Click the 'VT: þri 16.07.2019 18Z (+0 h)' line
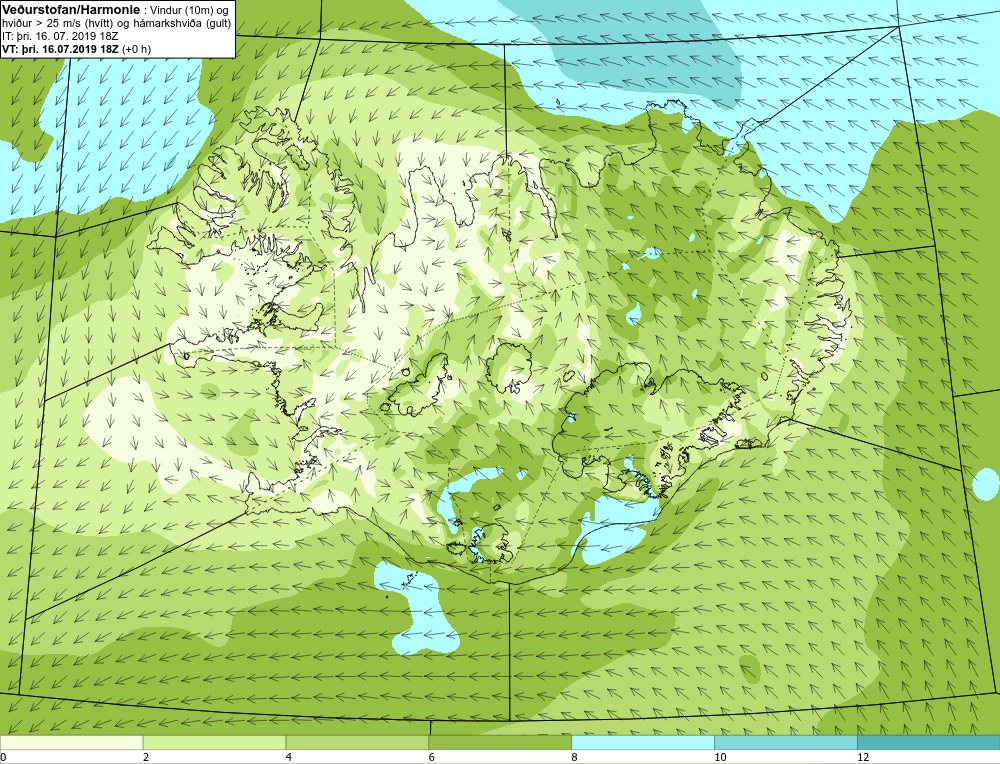The image size is (1000, 764). [x=77, y=48]
